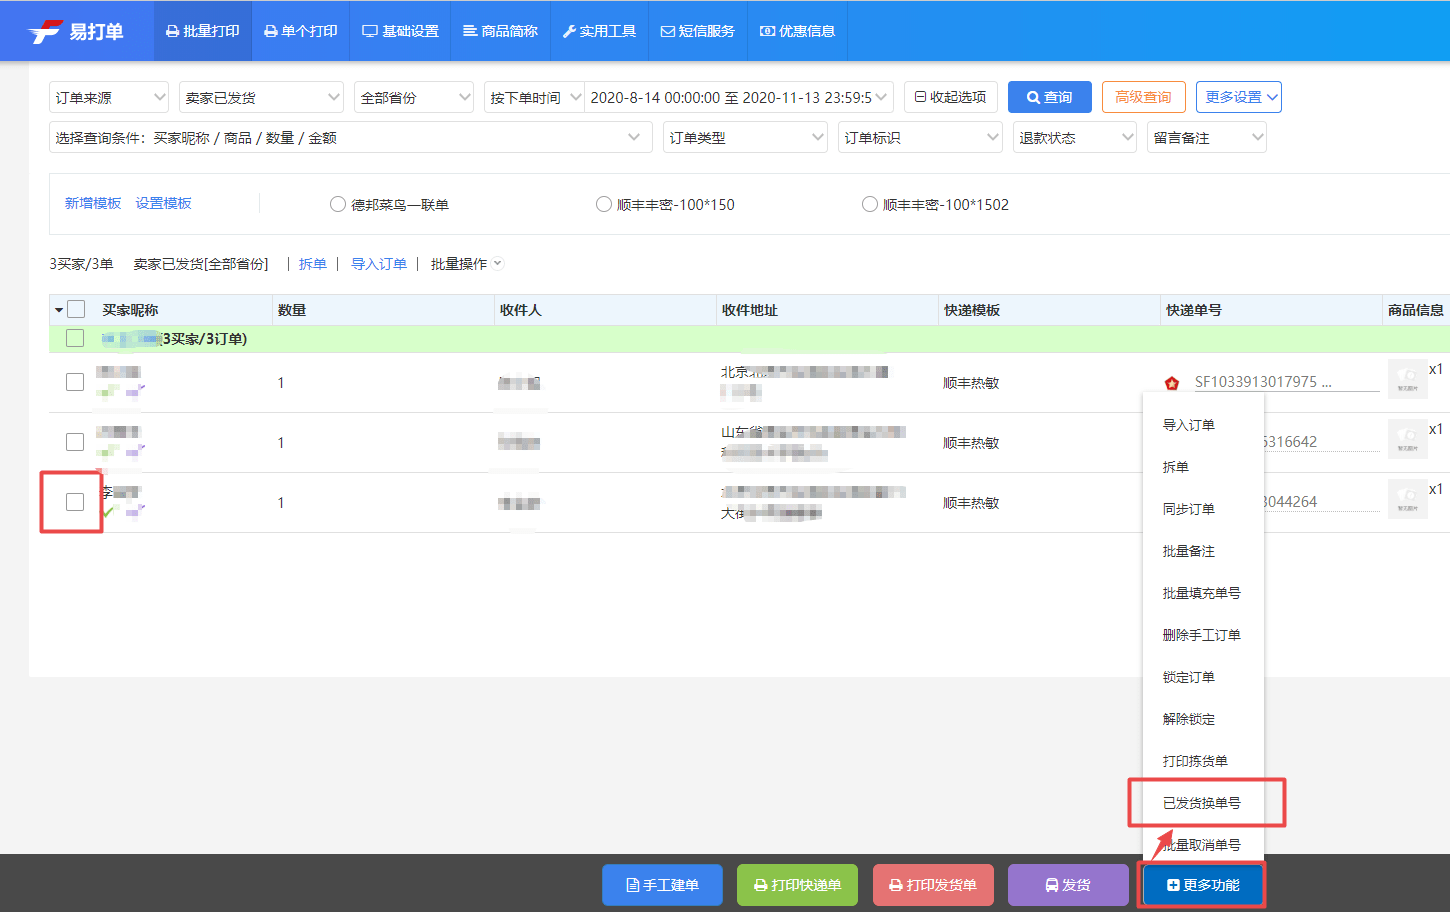Check the highlighted third order checkbox
The image size is (1450, 912).
74,501
